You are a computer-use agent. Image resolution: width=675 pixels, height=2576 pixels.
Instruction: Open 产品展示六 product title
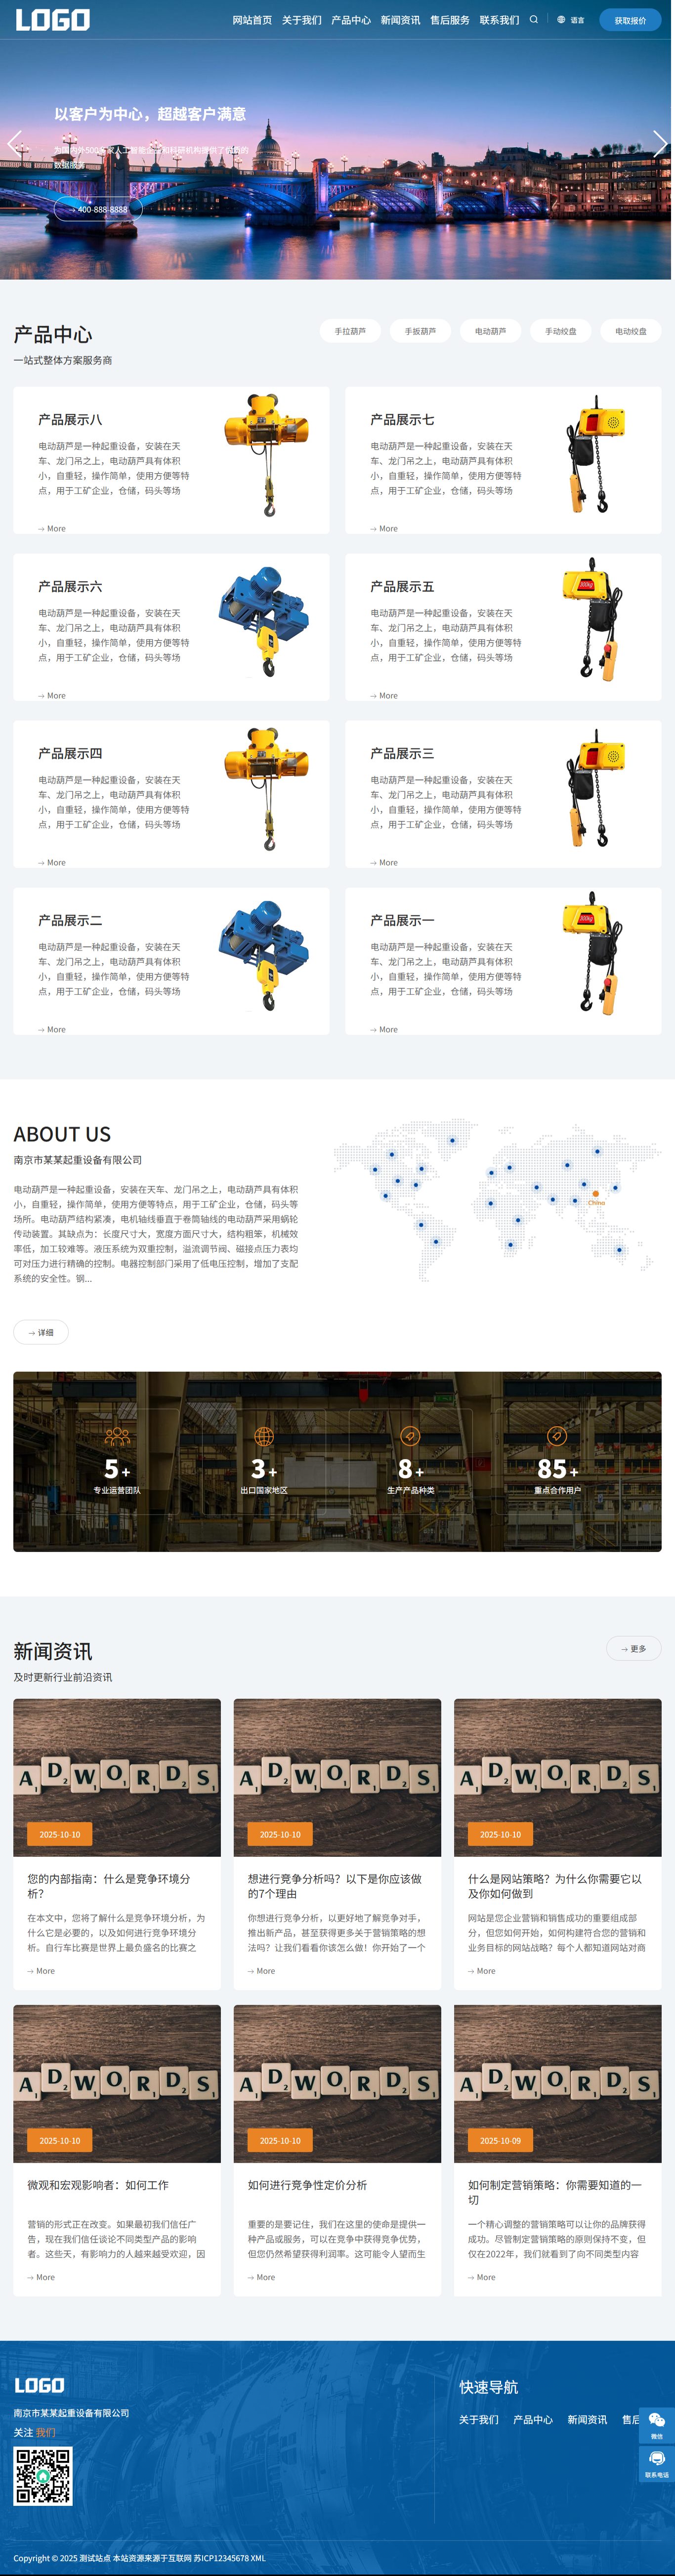click(70, 587)
